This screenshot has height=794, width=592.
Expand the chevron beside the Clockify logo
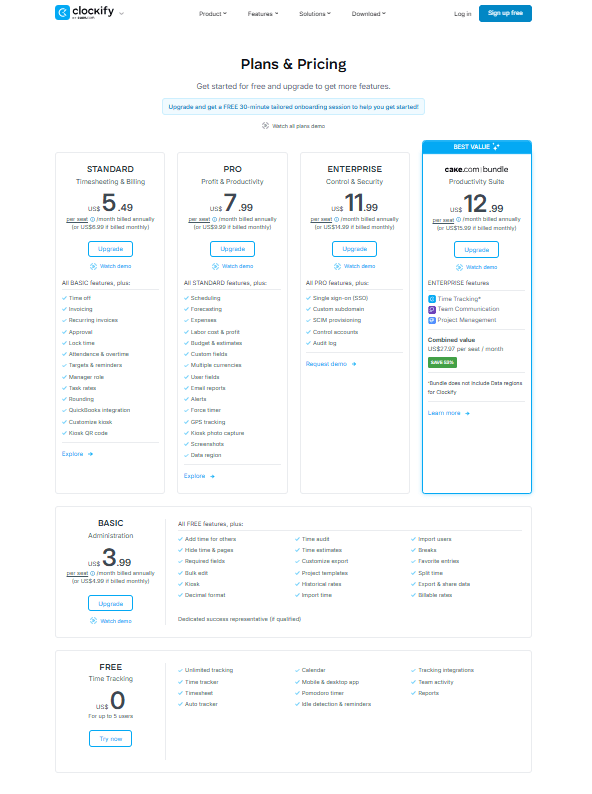[122, 14]
